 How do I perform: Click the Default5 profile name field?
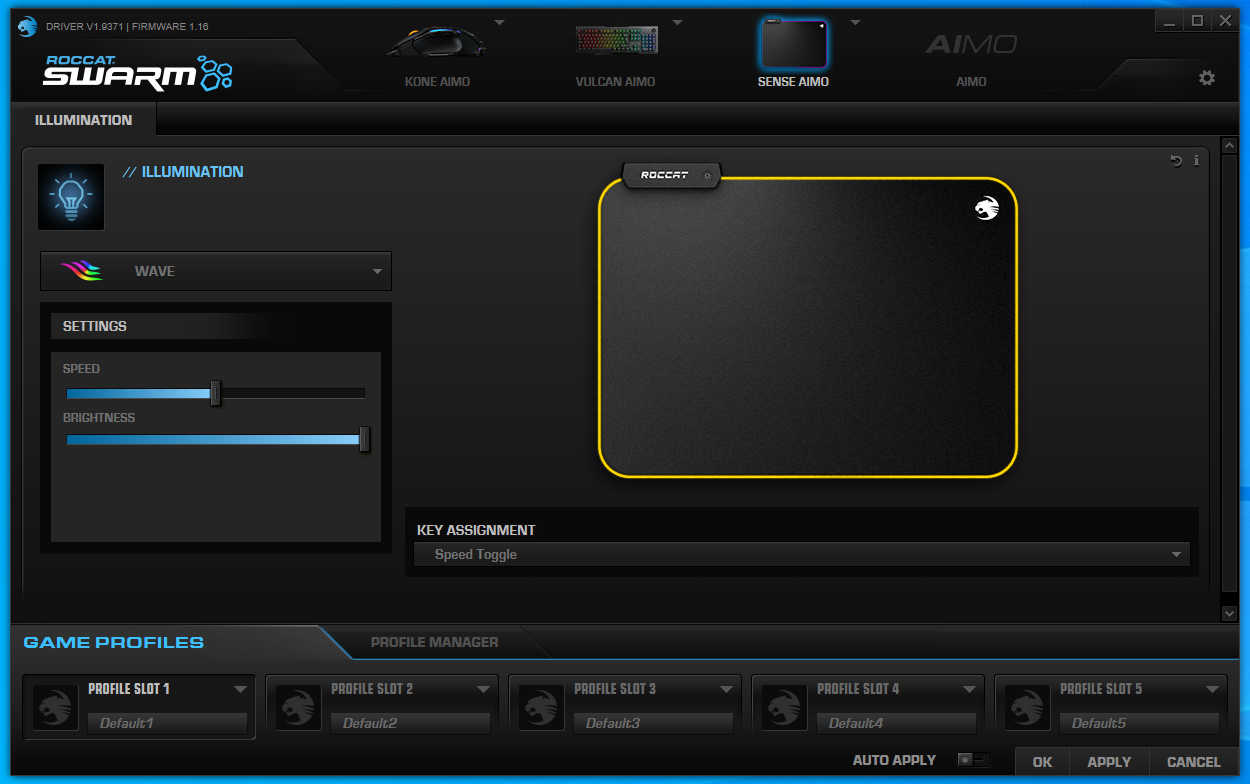[1139, 723]
